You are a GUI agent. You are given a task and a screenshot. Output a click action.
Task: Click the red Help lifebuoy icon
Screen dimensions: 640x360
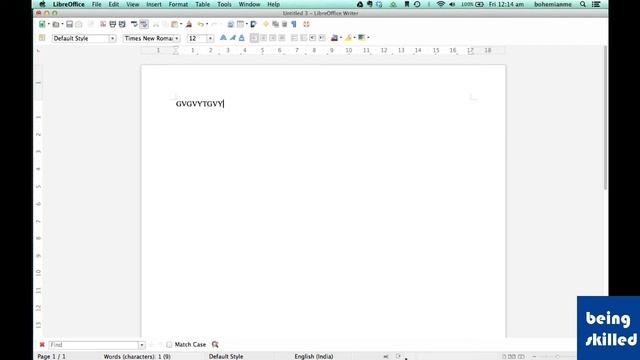click(x=307, y=24)
